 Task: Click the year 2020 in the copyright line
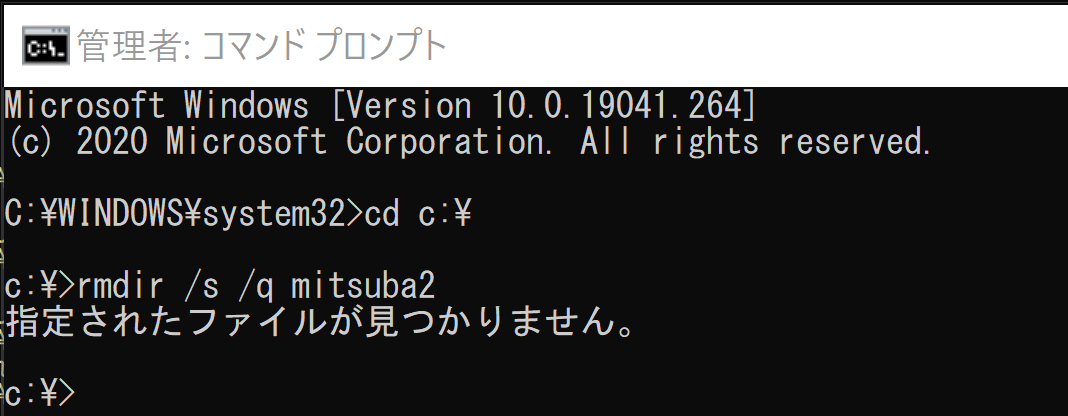pos(112,142)
